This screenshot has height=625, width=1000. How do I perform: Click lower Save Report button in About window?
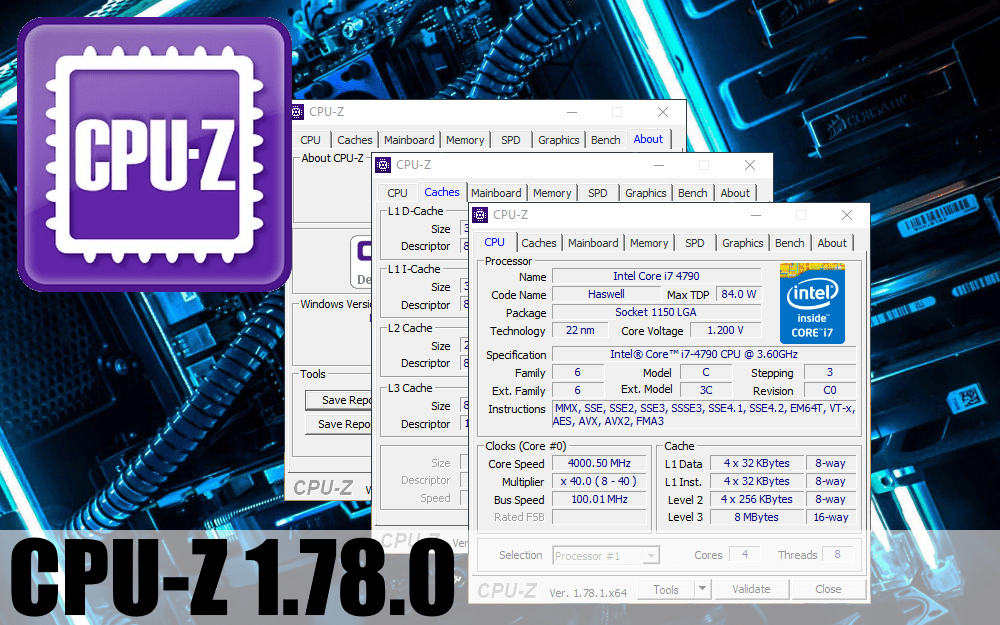tap(339, 424)
